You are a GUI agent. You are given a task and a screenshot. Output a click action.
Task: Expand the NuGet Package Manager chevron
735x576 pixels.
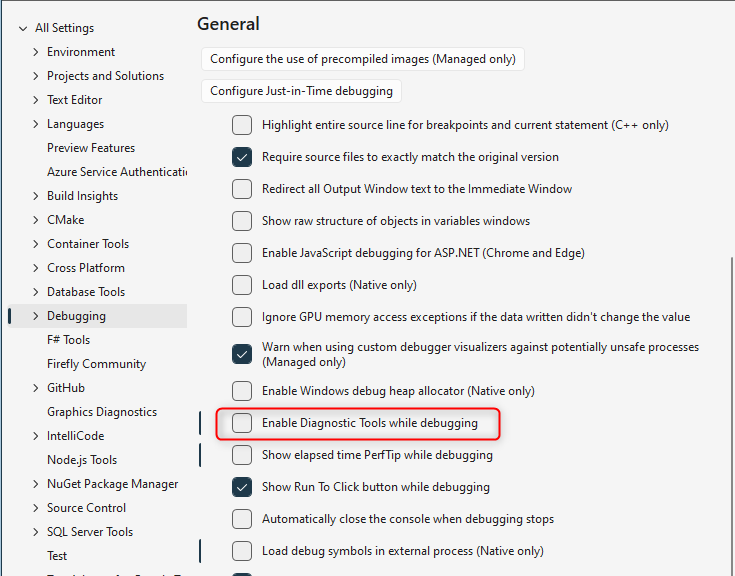(x=36, y=484)
